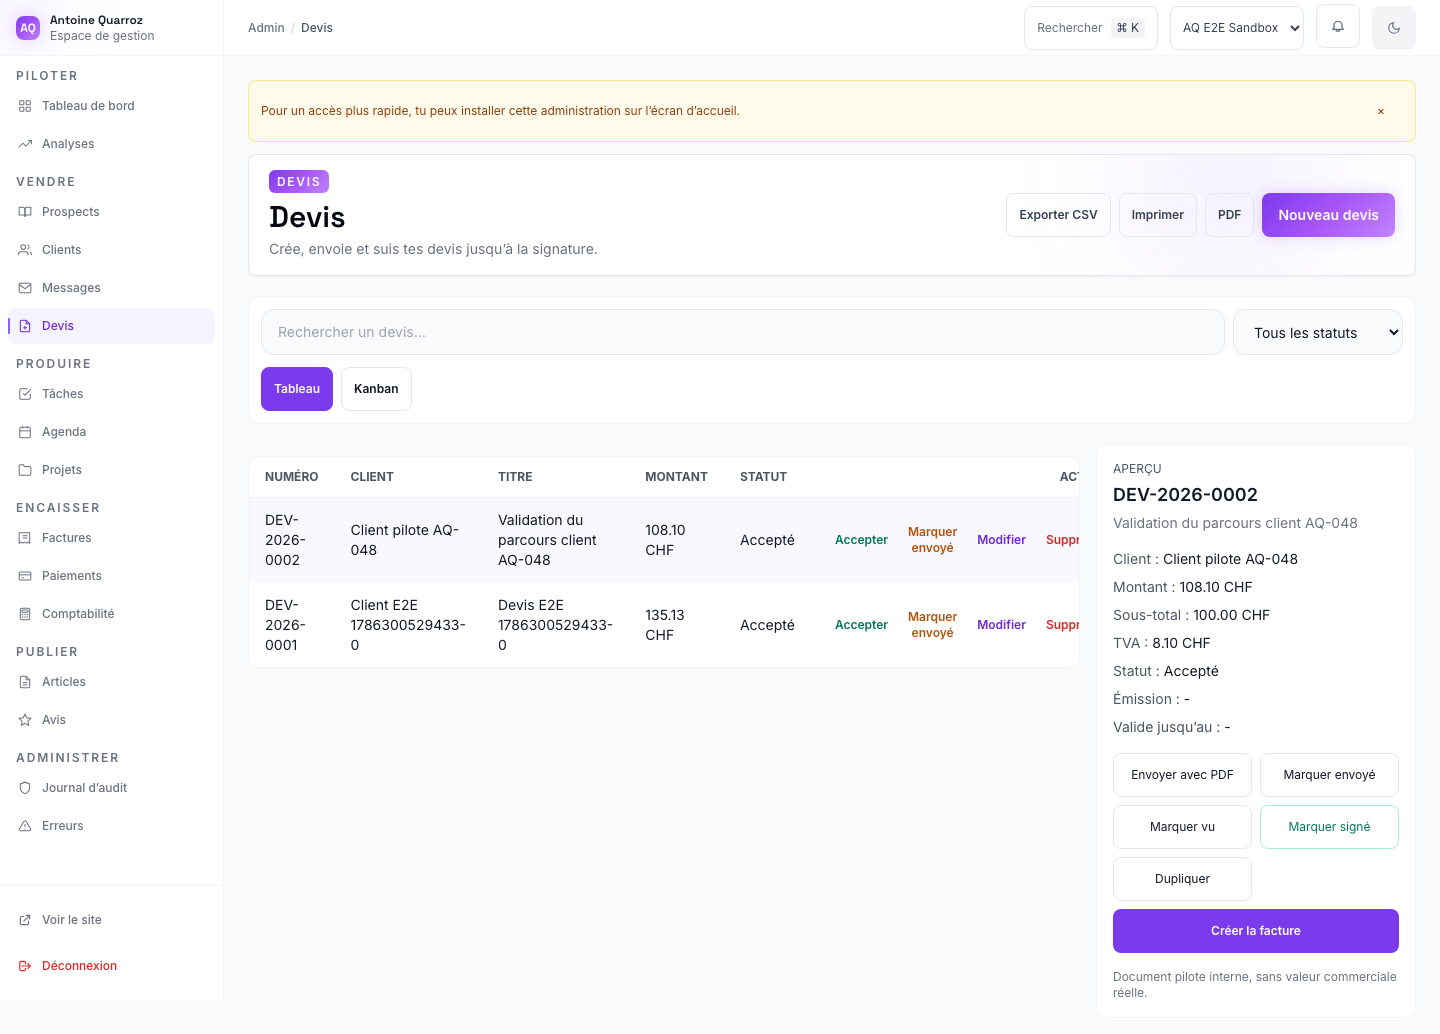Click the PDF export button

click(x=1229, y=215)
